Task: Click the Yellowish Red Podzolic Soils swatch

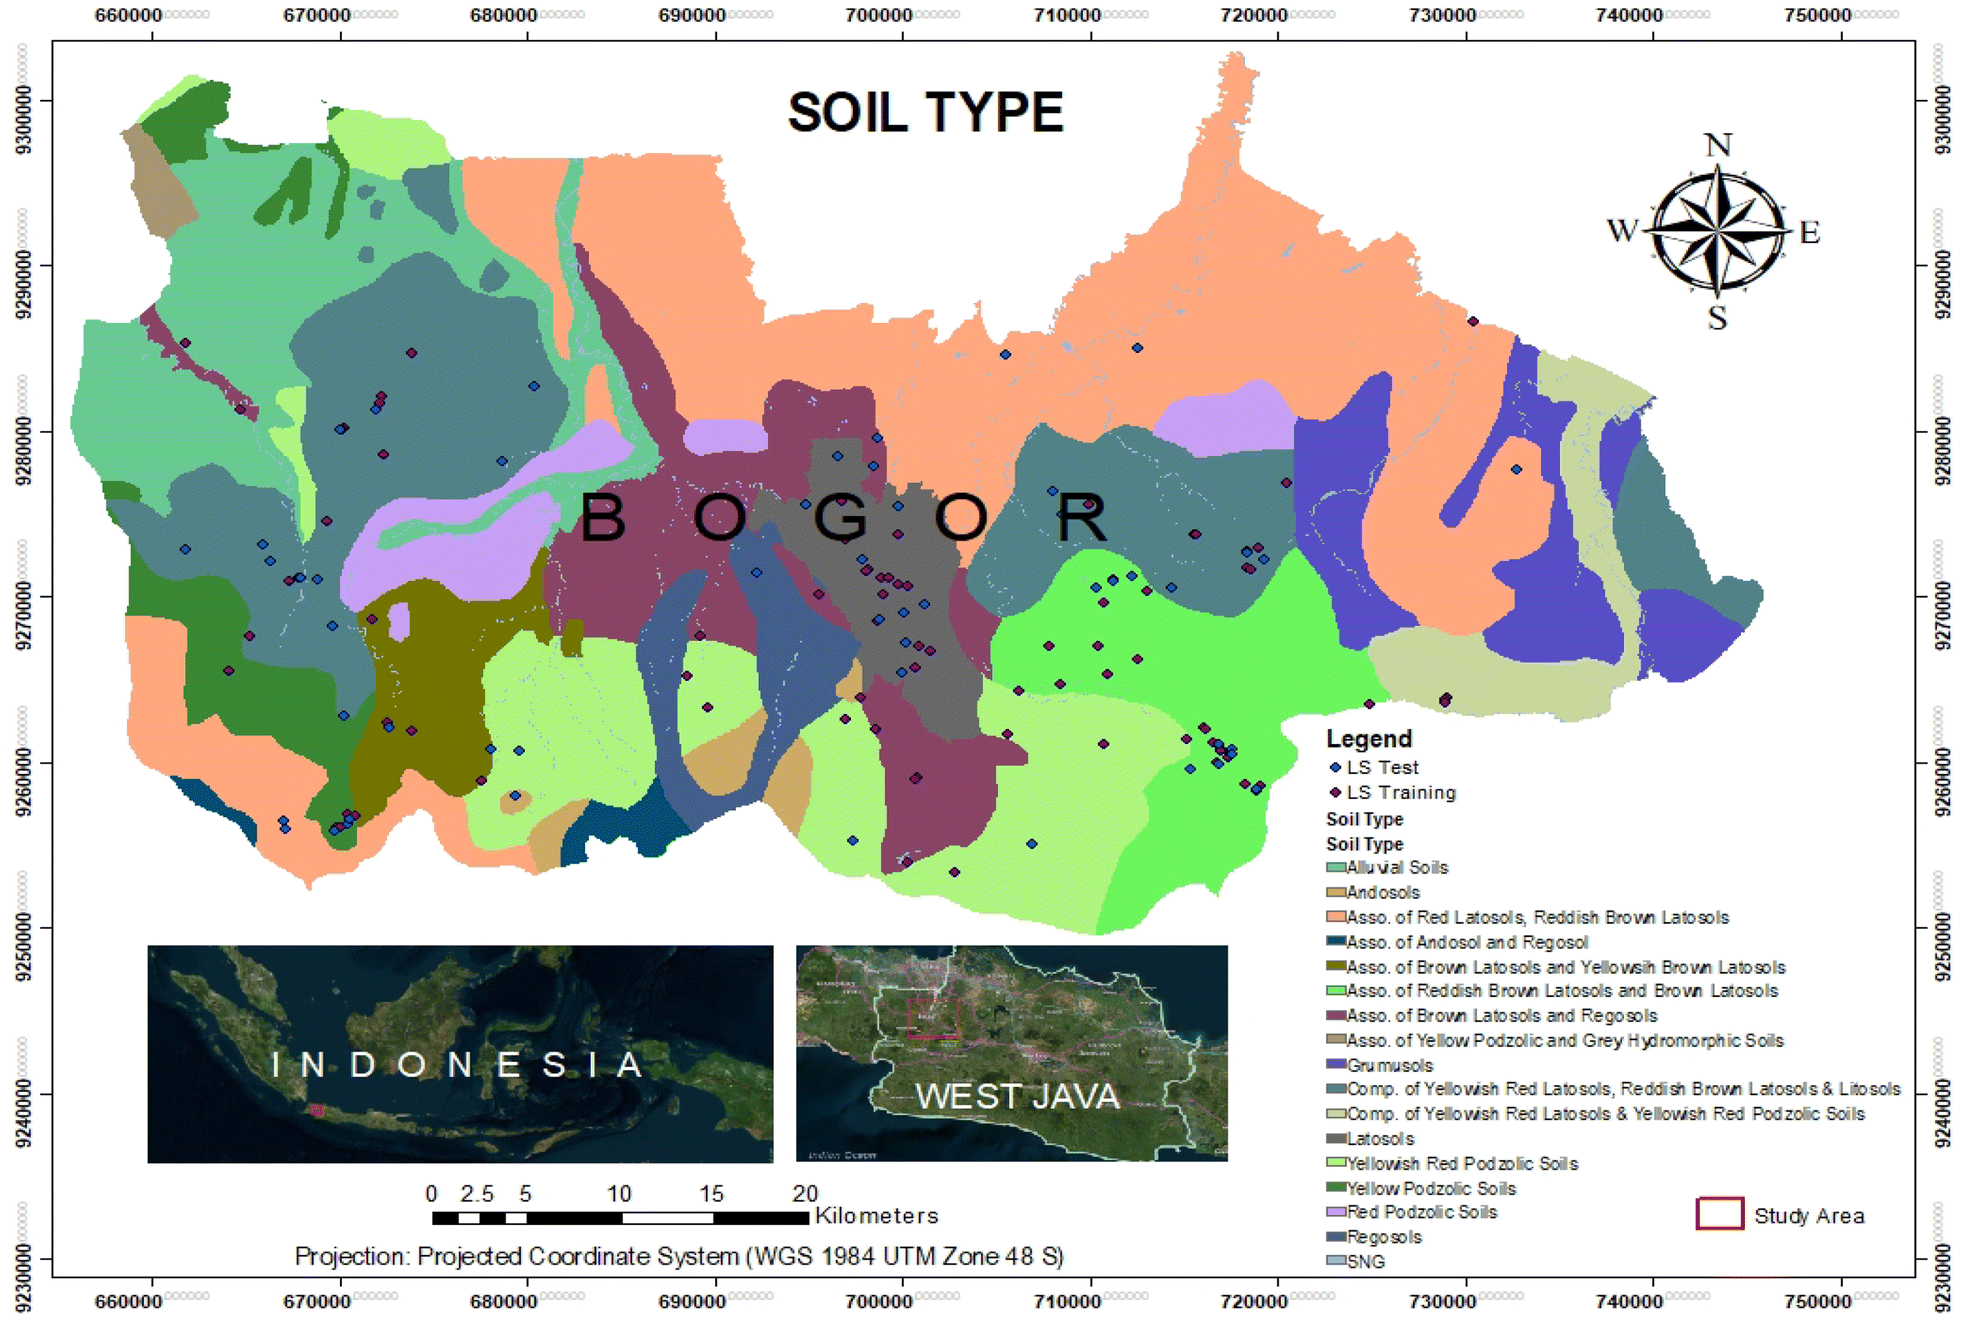Action: pyautogui.click(x=1335, y=1163)
